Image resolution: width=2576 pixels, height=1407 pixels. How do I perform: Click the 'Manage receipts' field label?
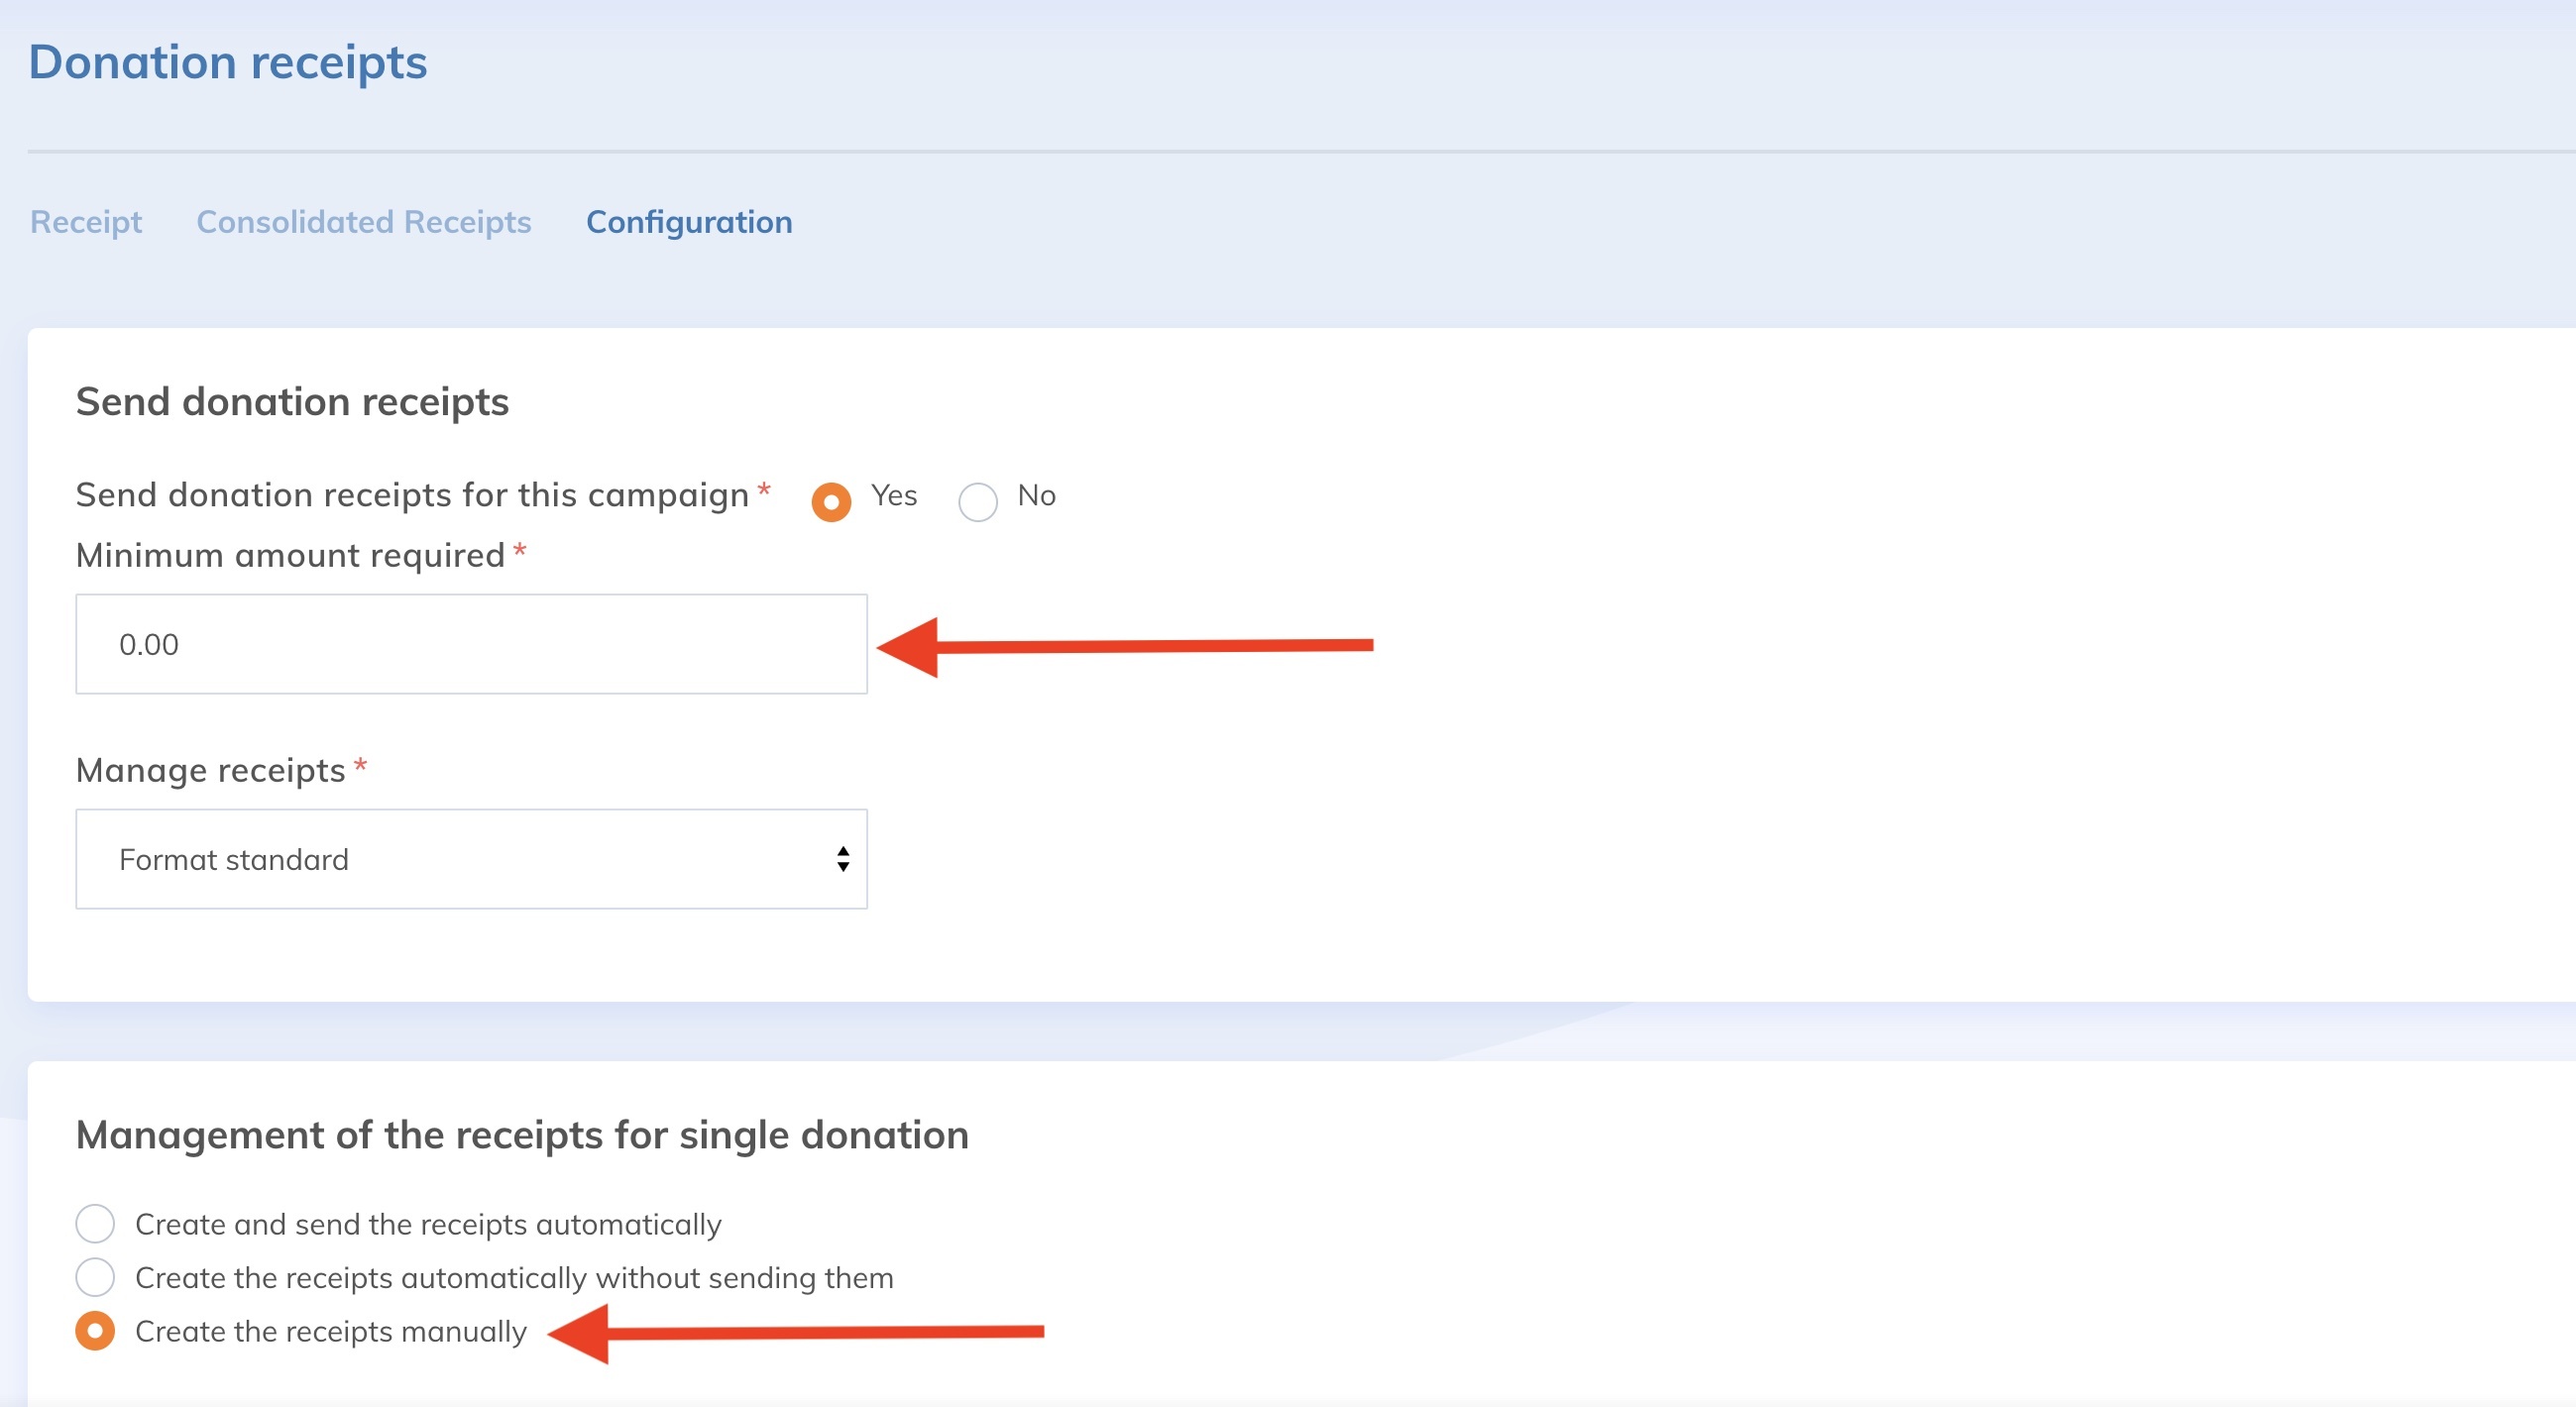click(x=210, y=770)
